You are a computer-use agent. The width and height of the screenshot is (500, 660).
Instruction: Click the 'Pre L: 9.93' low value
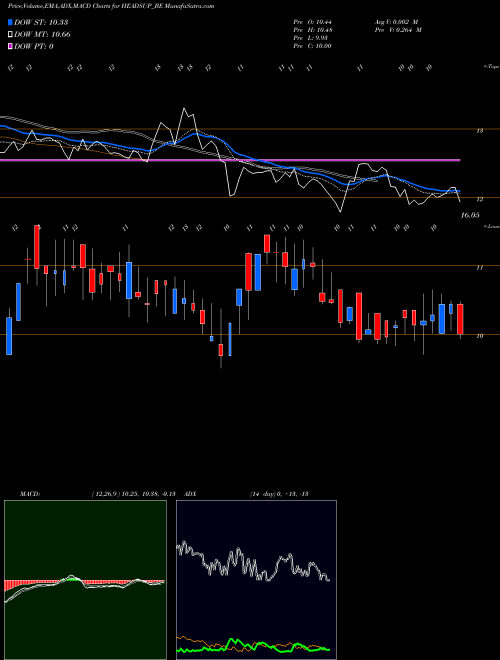click(311, 38)
